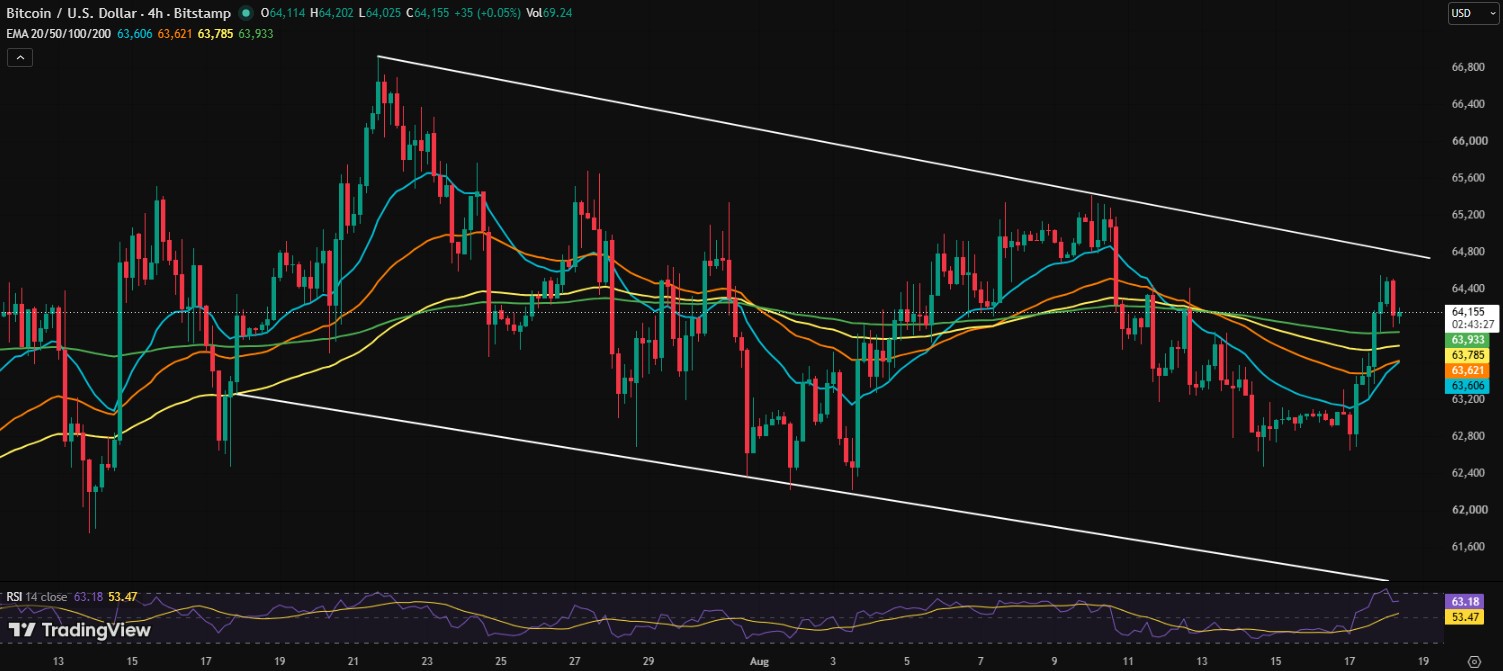Click the L64,025 low price readout

tap(382, 14)
